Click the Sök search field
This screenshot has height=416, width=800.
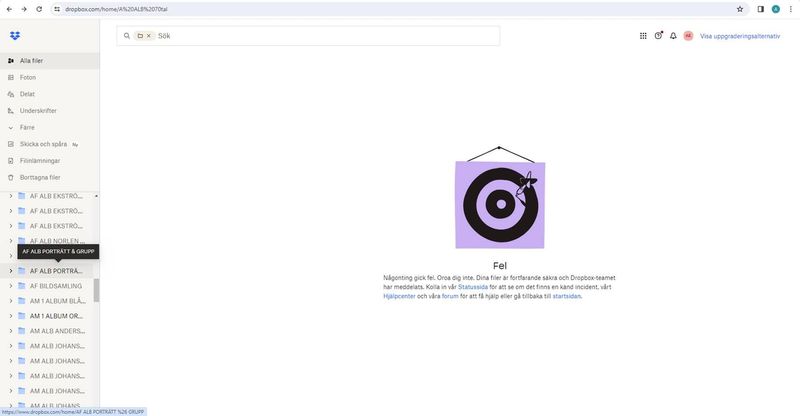320,35
